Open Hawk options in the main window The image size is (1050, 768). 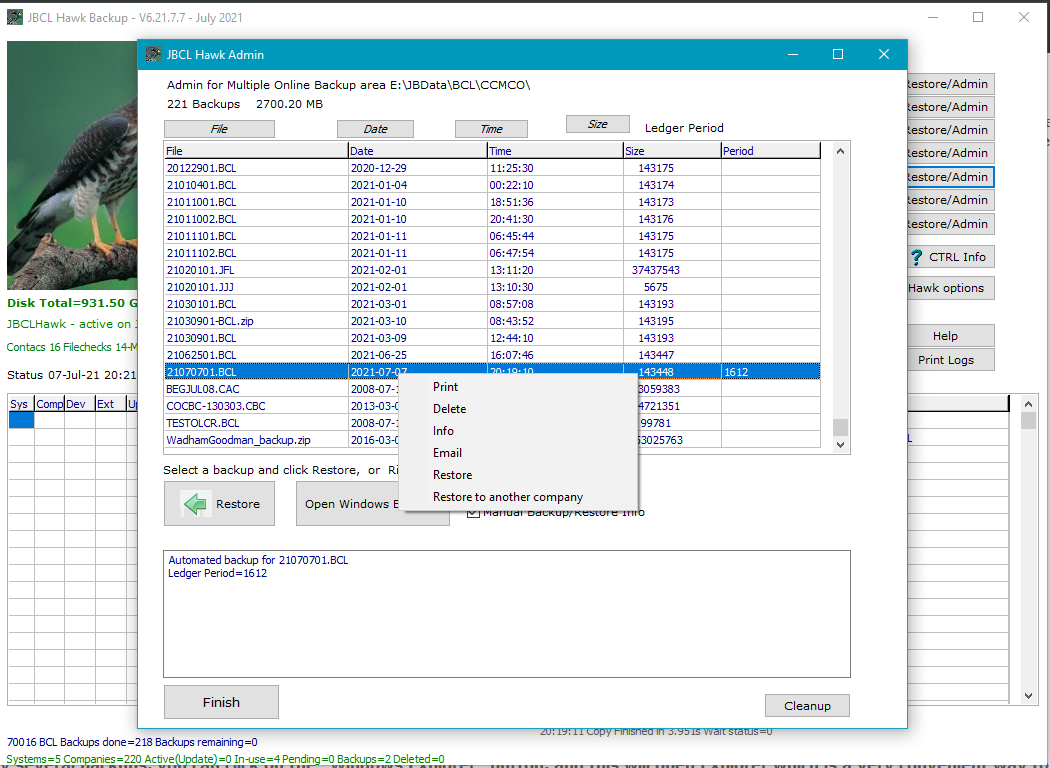946,288
